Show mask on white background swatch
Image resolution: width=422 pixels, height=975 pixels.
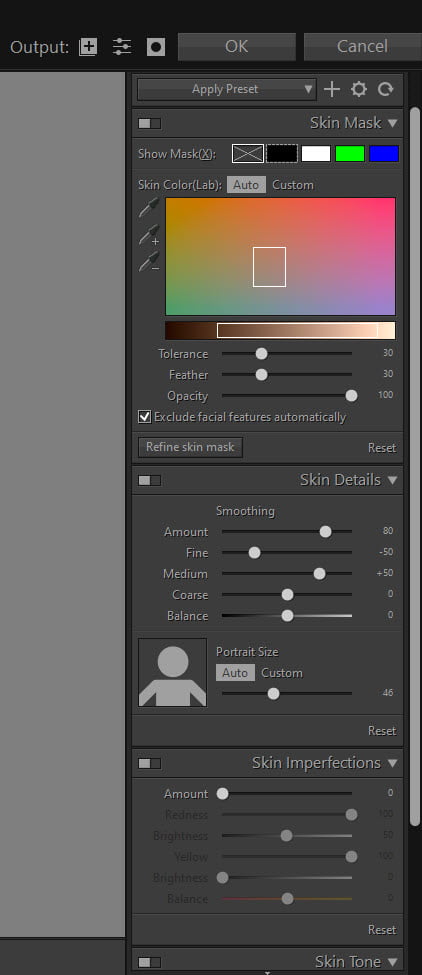[x=316, y=154]
